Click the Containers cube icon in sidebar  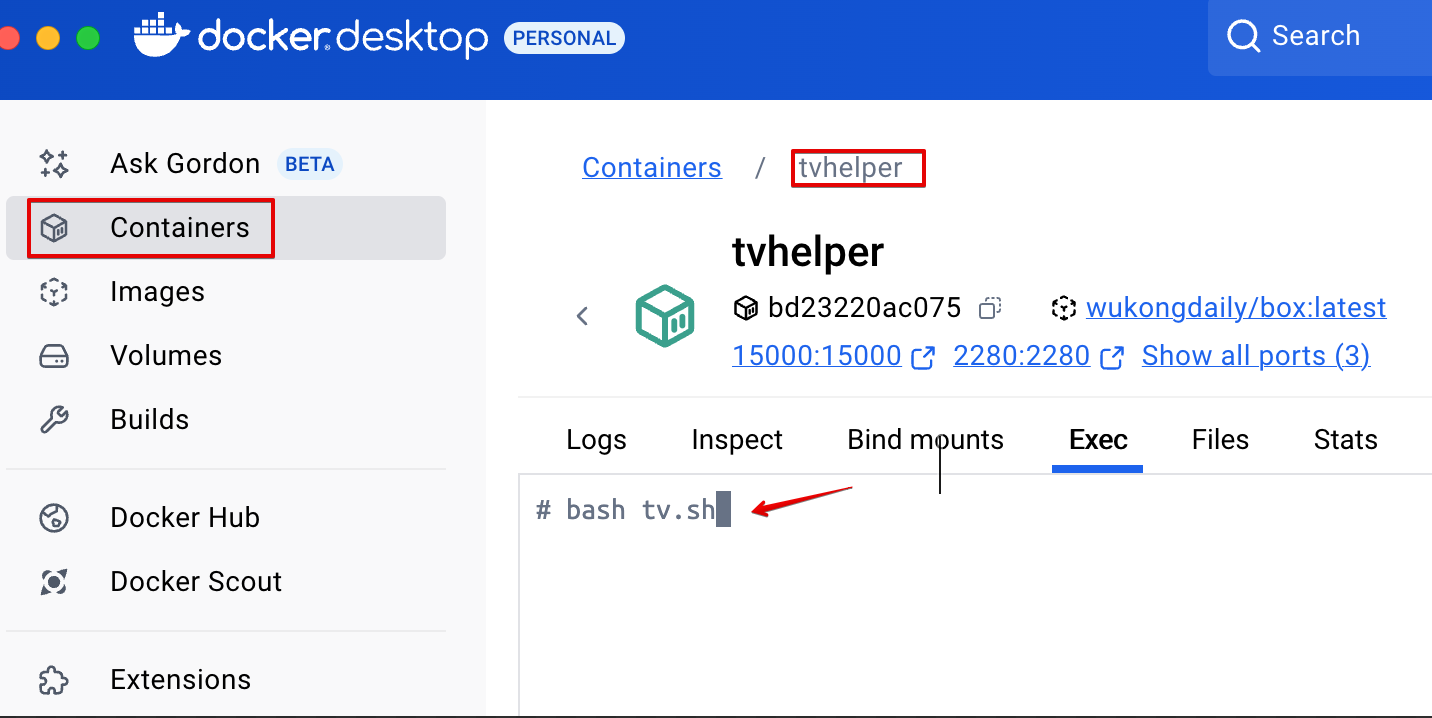coord(53,228)
